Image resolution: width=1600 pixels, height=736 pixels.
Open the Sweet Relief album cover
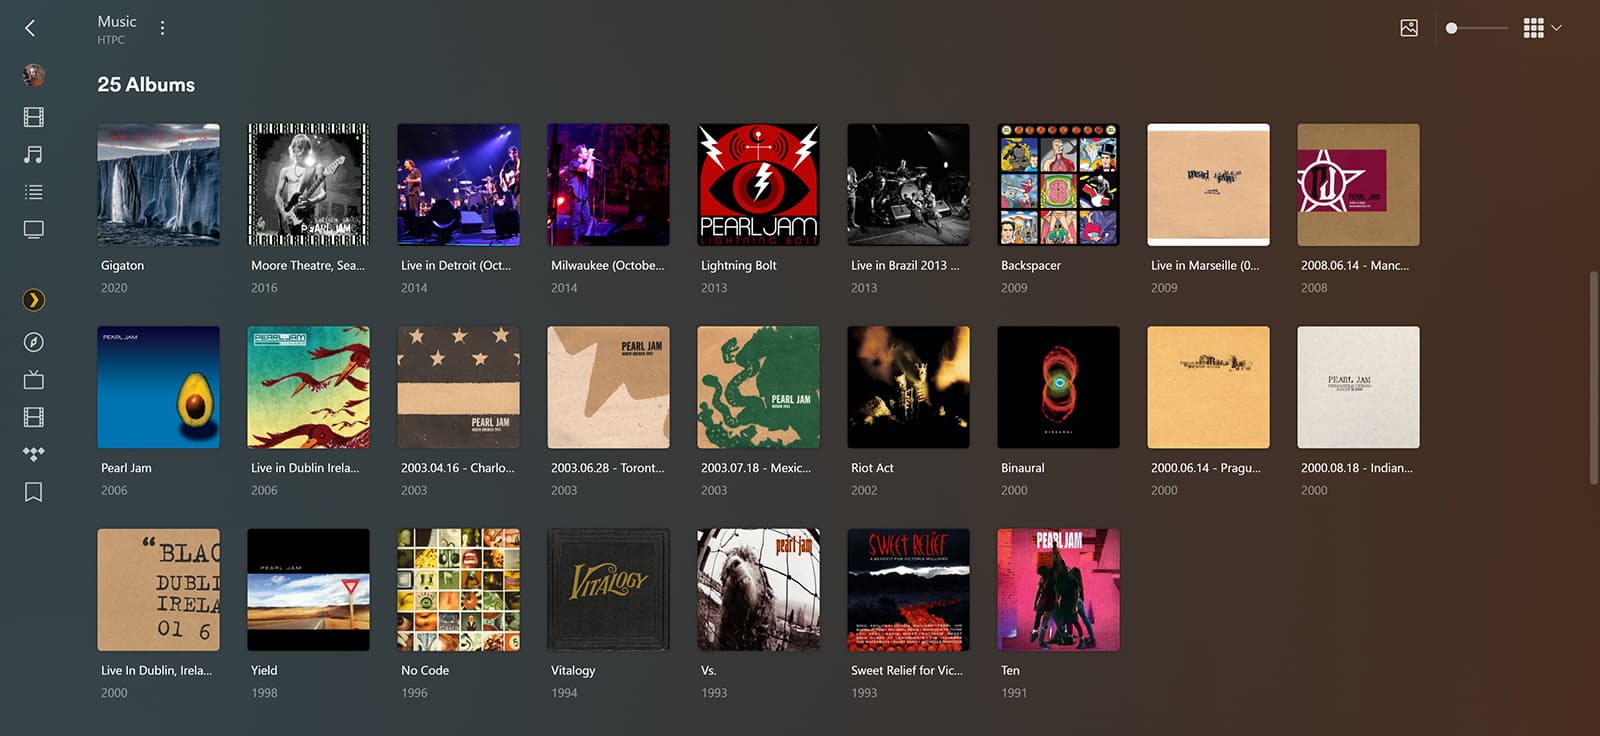click(x=908, y=590)
